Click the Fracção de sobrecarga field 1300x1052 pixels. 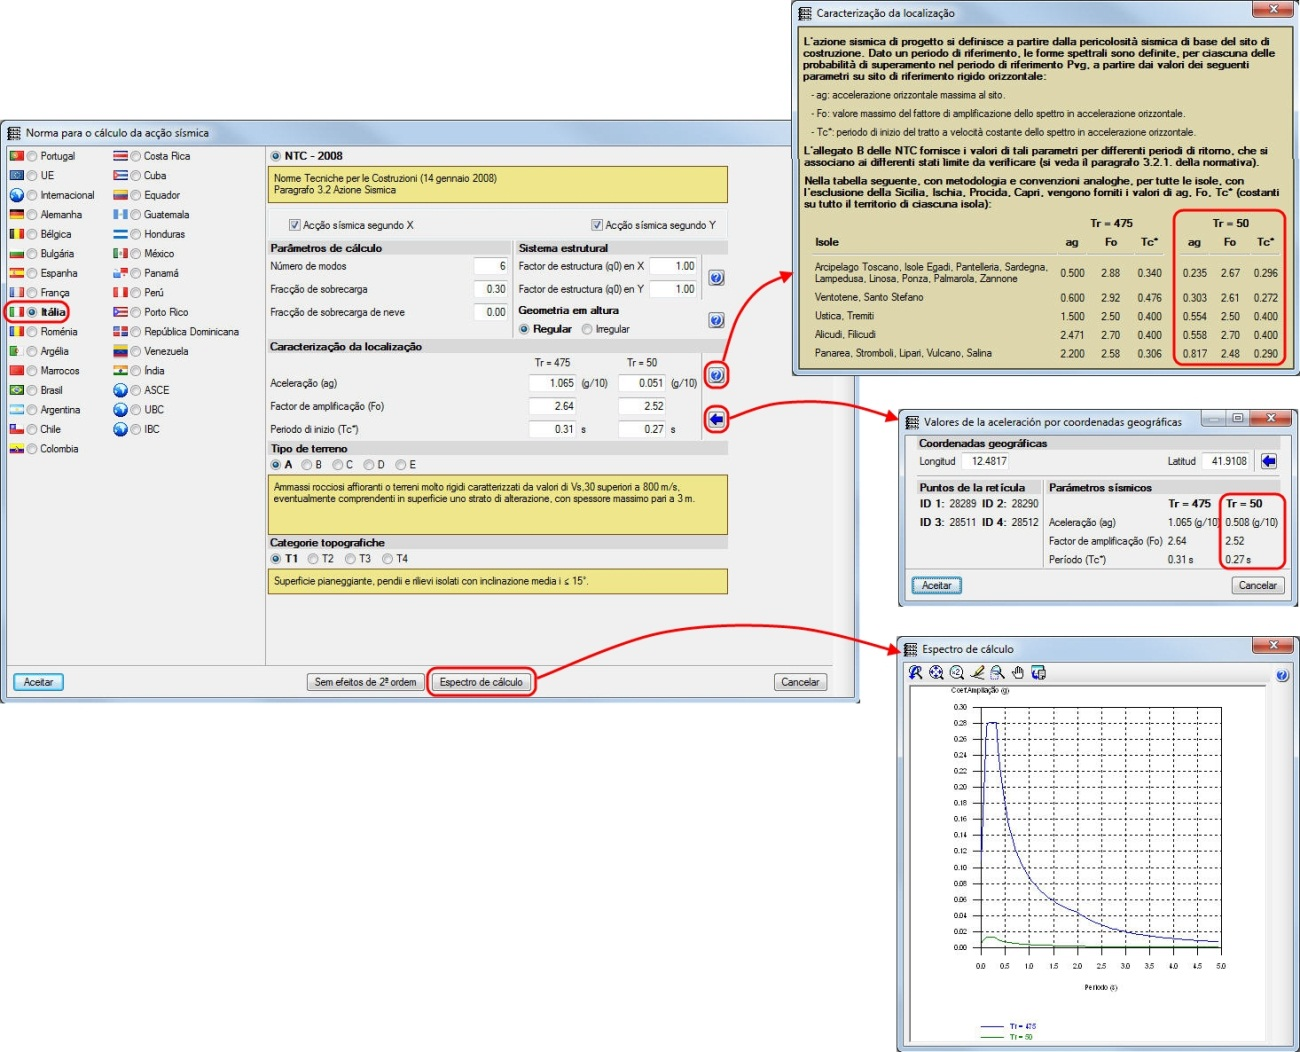point(491,289)
